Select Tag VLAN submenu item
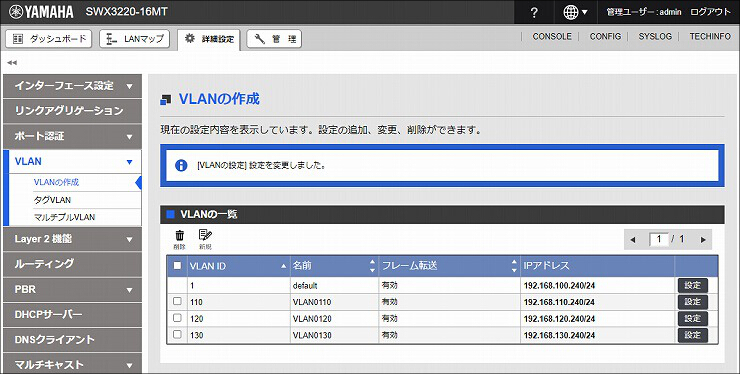This screenshot has height=374, width=740. (x=52, y=200)
